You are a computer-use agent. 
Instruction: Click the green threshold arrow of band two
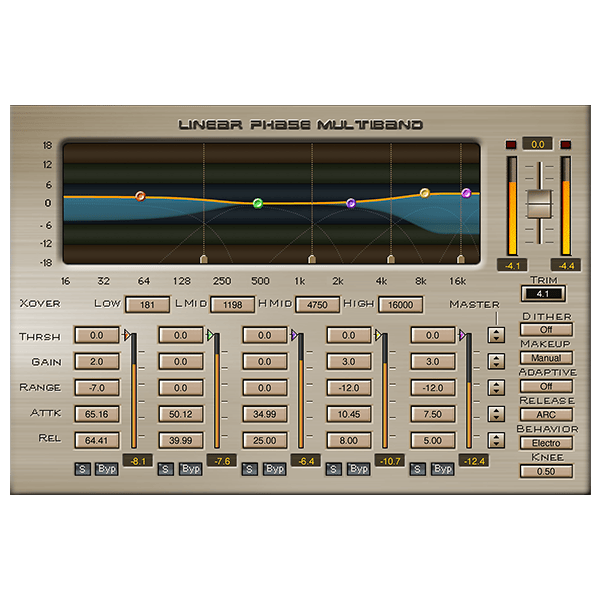(x=210, y=336)
